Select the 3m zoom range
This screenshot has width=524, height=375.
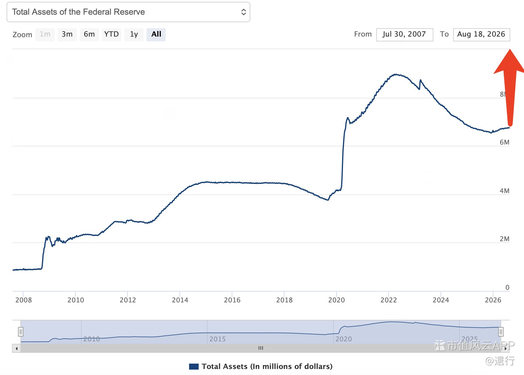pos(67,34)
